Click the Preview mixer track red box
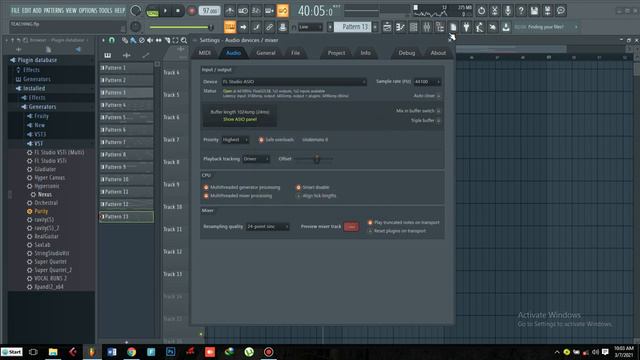 pos(351,227)
